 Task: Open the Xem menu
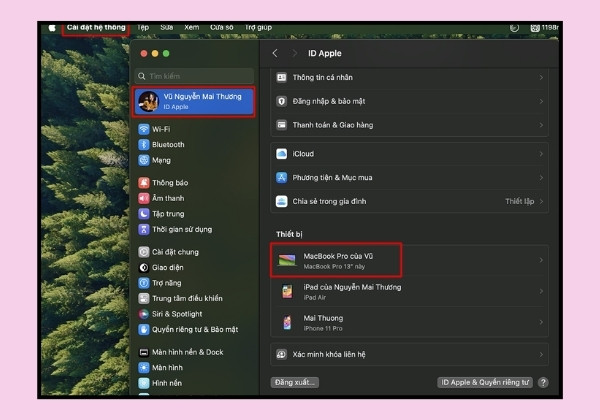pyautogui.click(x=191, y=28)
